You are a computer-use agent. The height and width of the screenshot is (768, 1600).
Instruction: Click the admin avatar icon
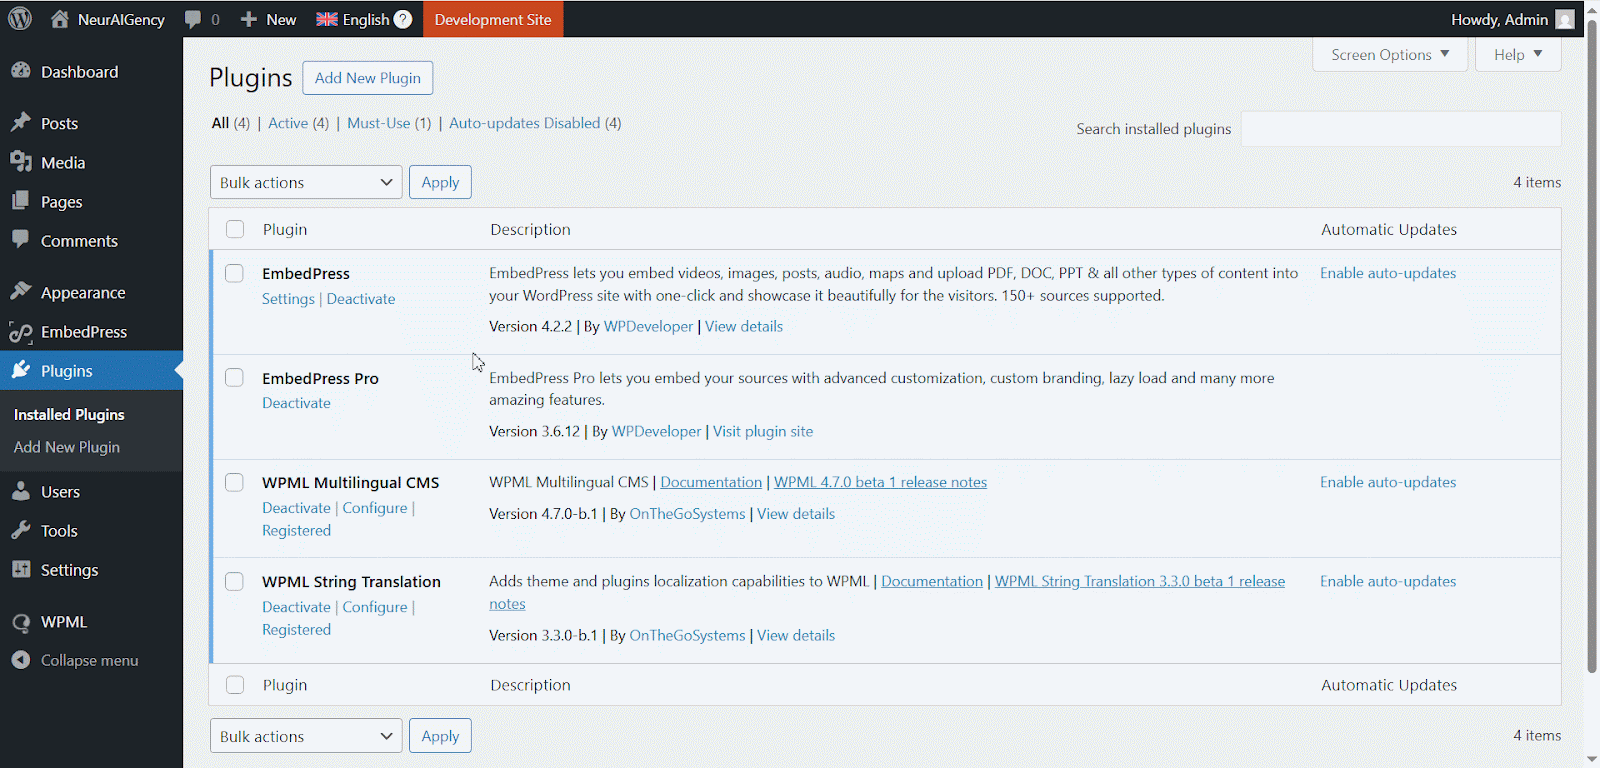point(1565,19)
